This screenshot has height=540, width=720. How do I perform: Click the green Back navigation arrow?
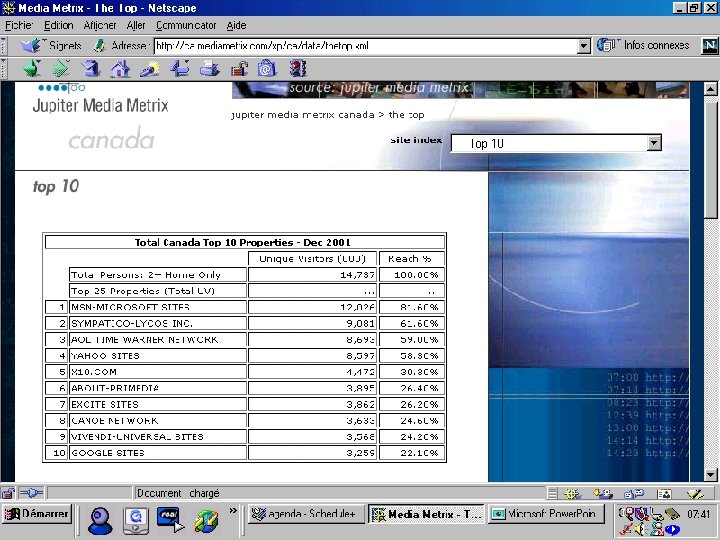click(x=32, y=69)
